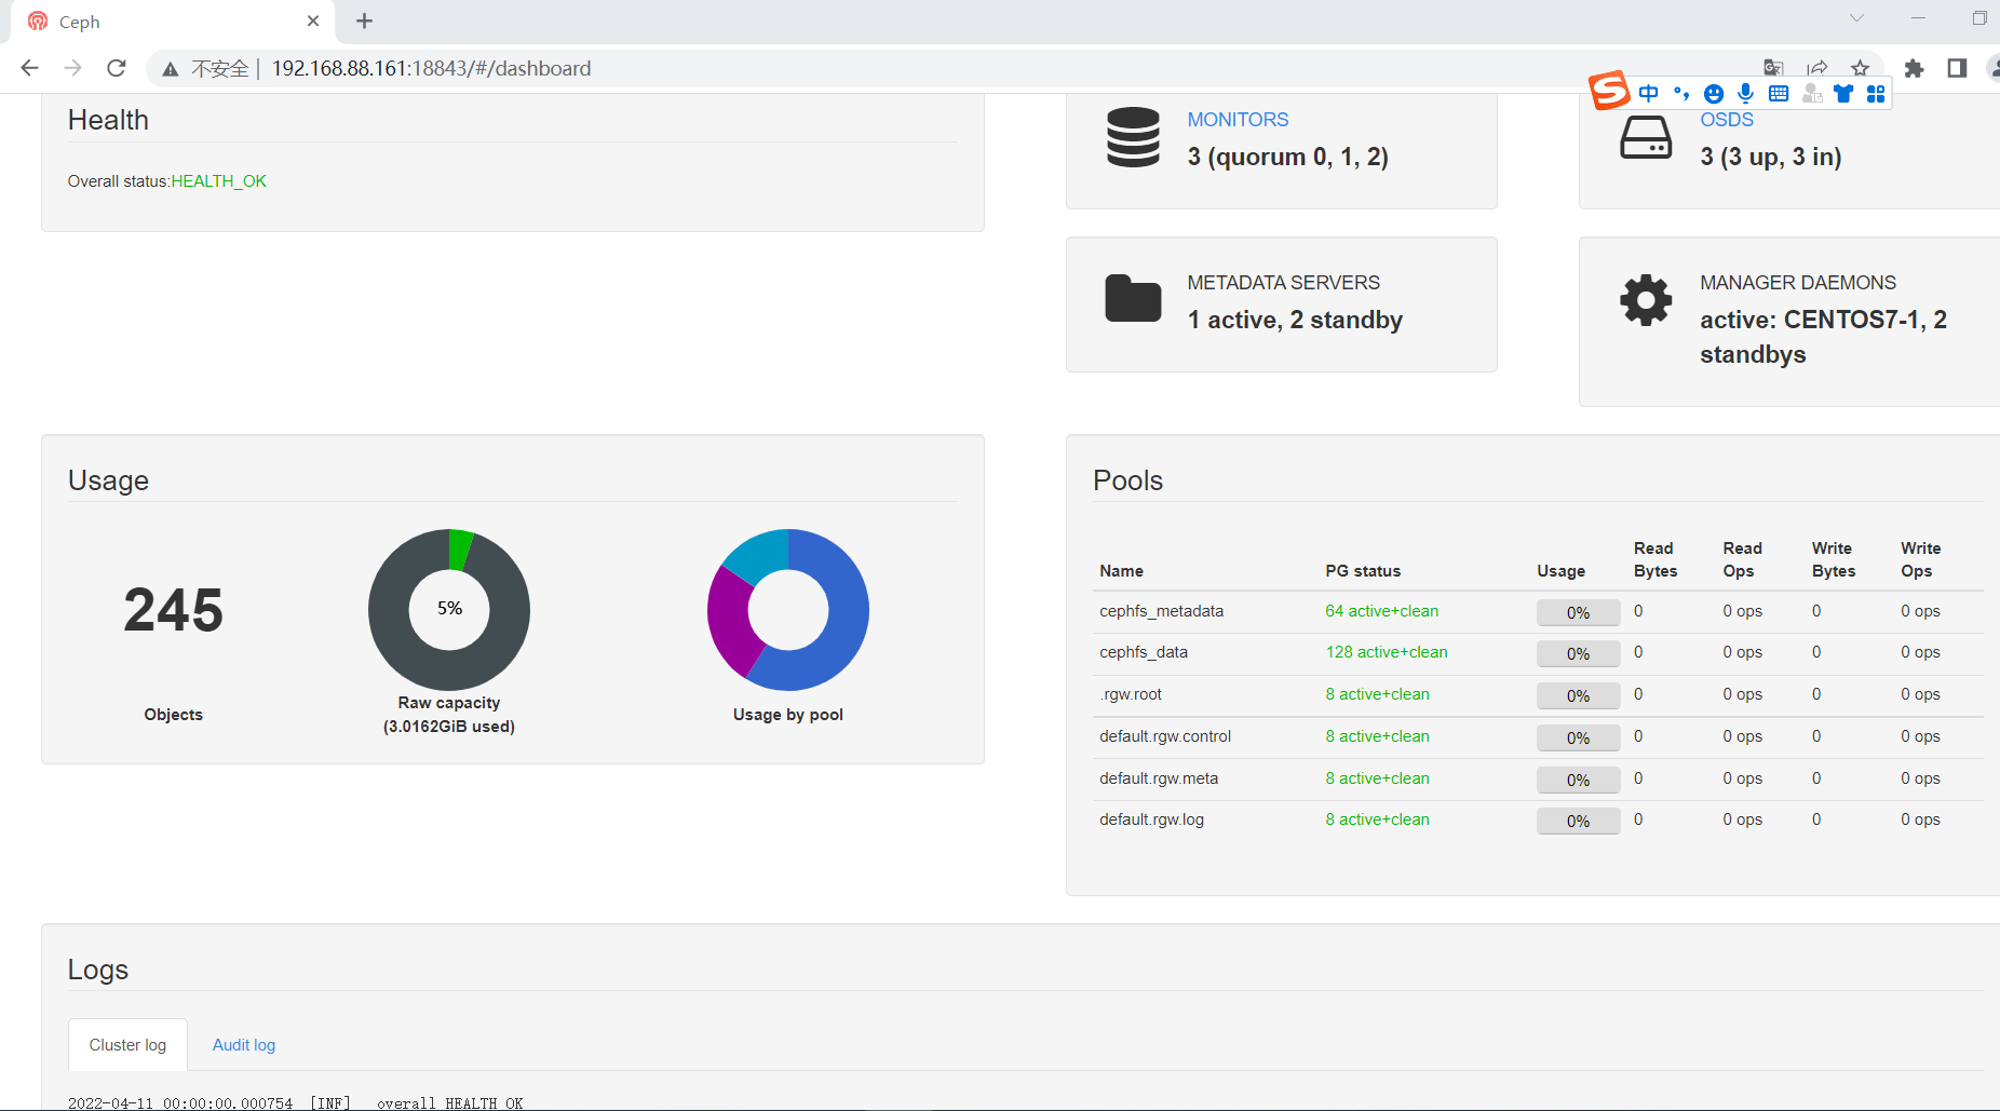Click green used segment of Raw capacity chart
Viewport: 2000px width, 1111px height.
[x=460, y=549]
